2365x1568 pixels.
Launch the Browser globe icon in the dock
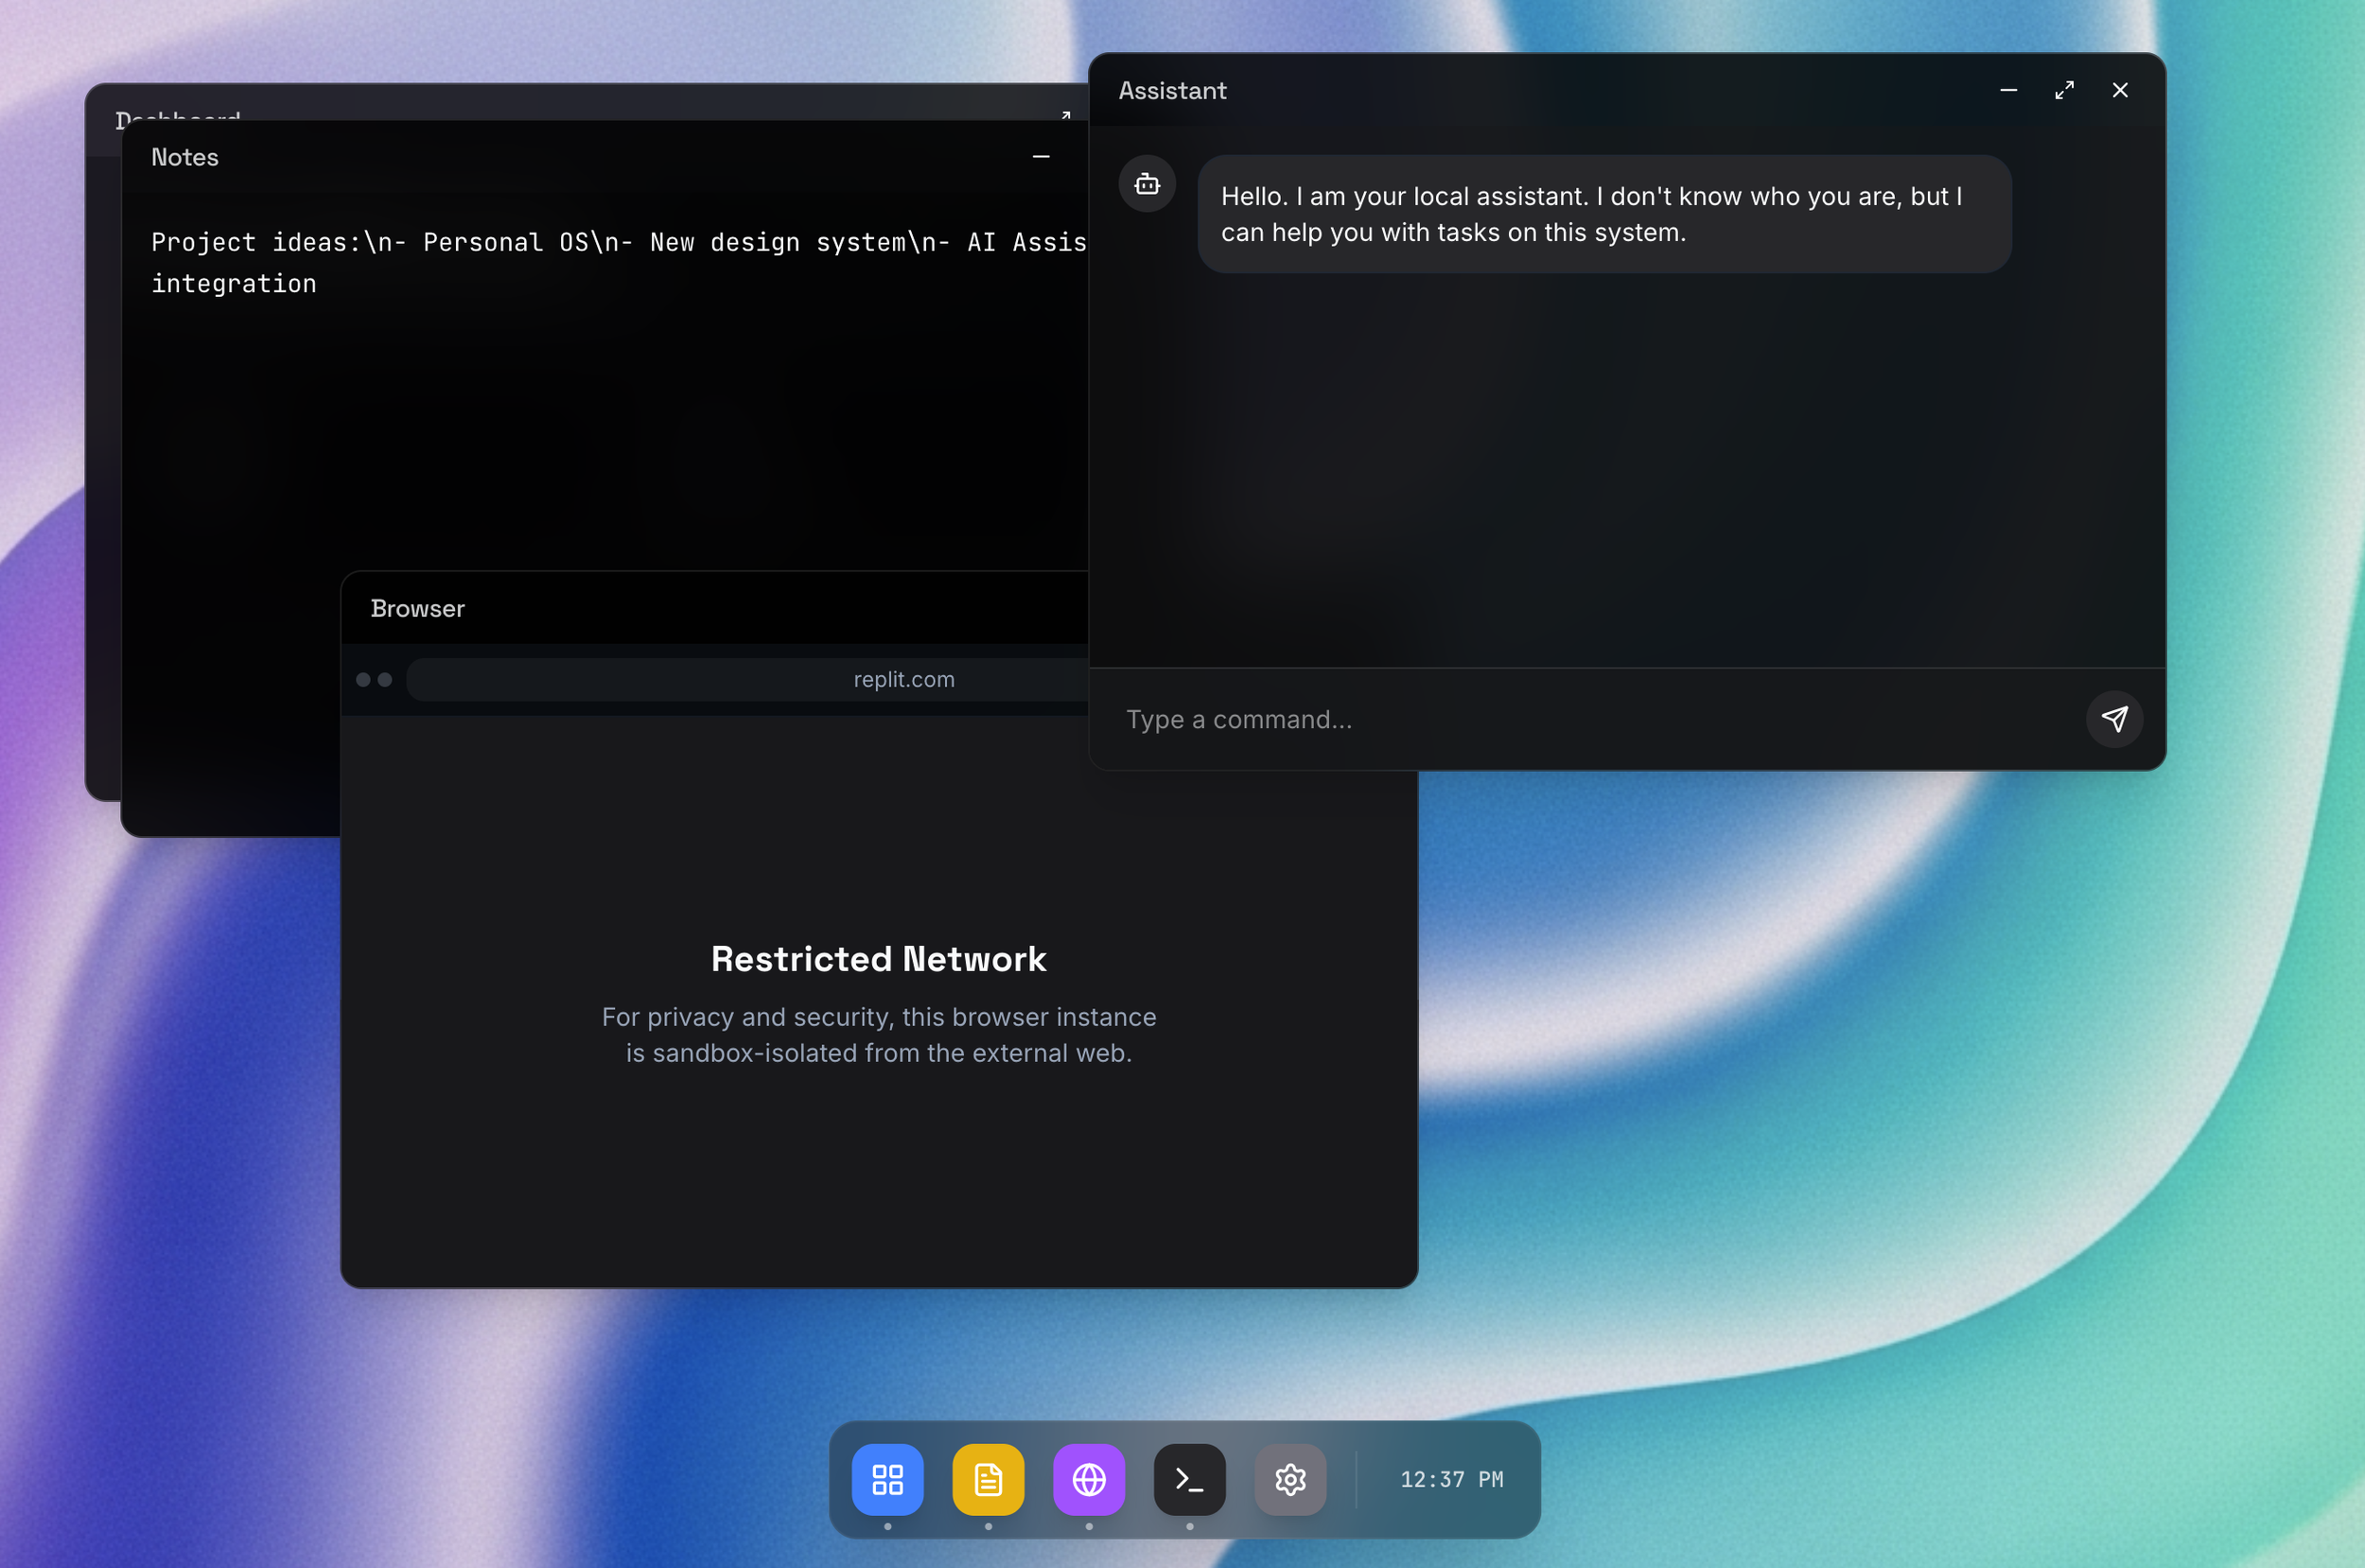tap(1088, 1479)
